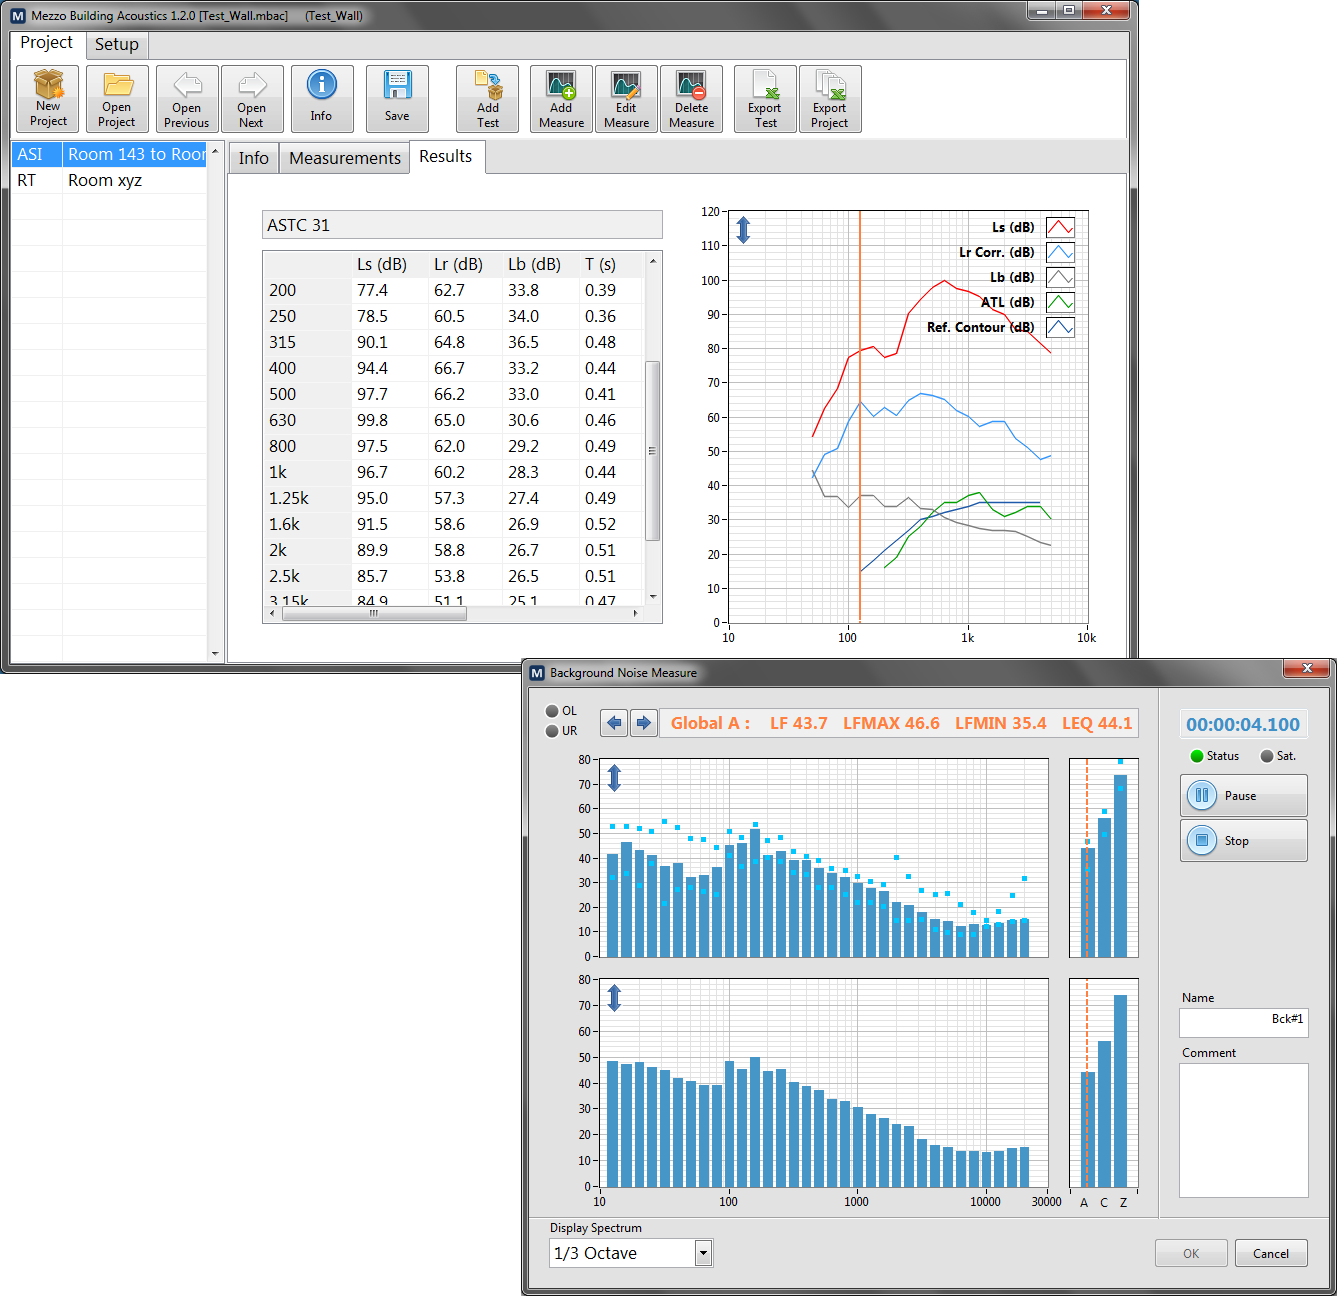Open a project with Open Project icon
Screen dimensions: 1337x1296
click(x=117, y=99)
